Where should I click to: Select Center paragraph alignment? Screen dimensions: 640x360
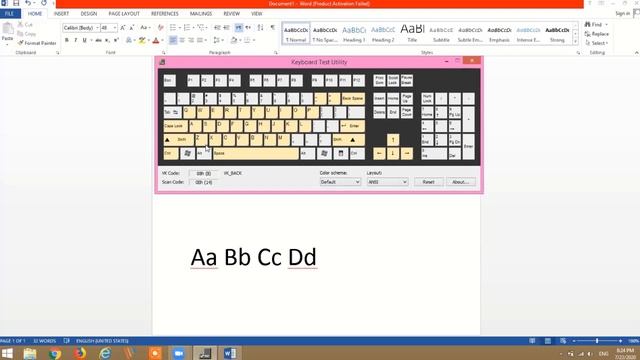tap(182, 40)
